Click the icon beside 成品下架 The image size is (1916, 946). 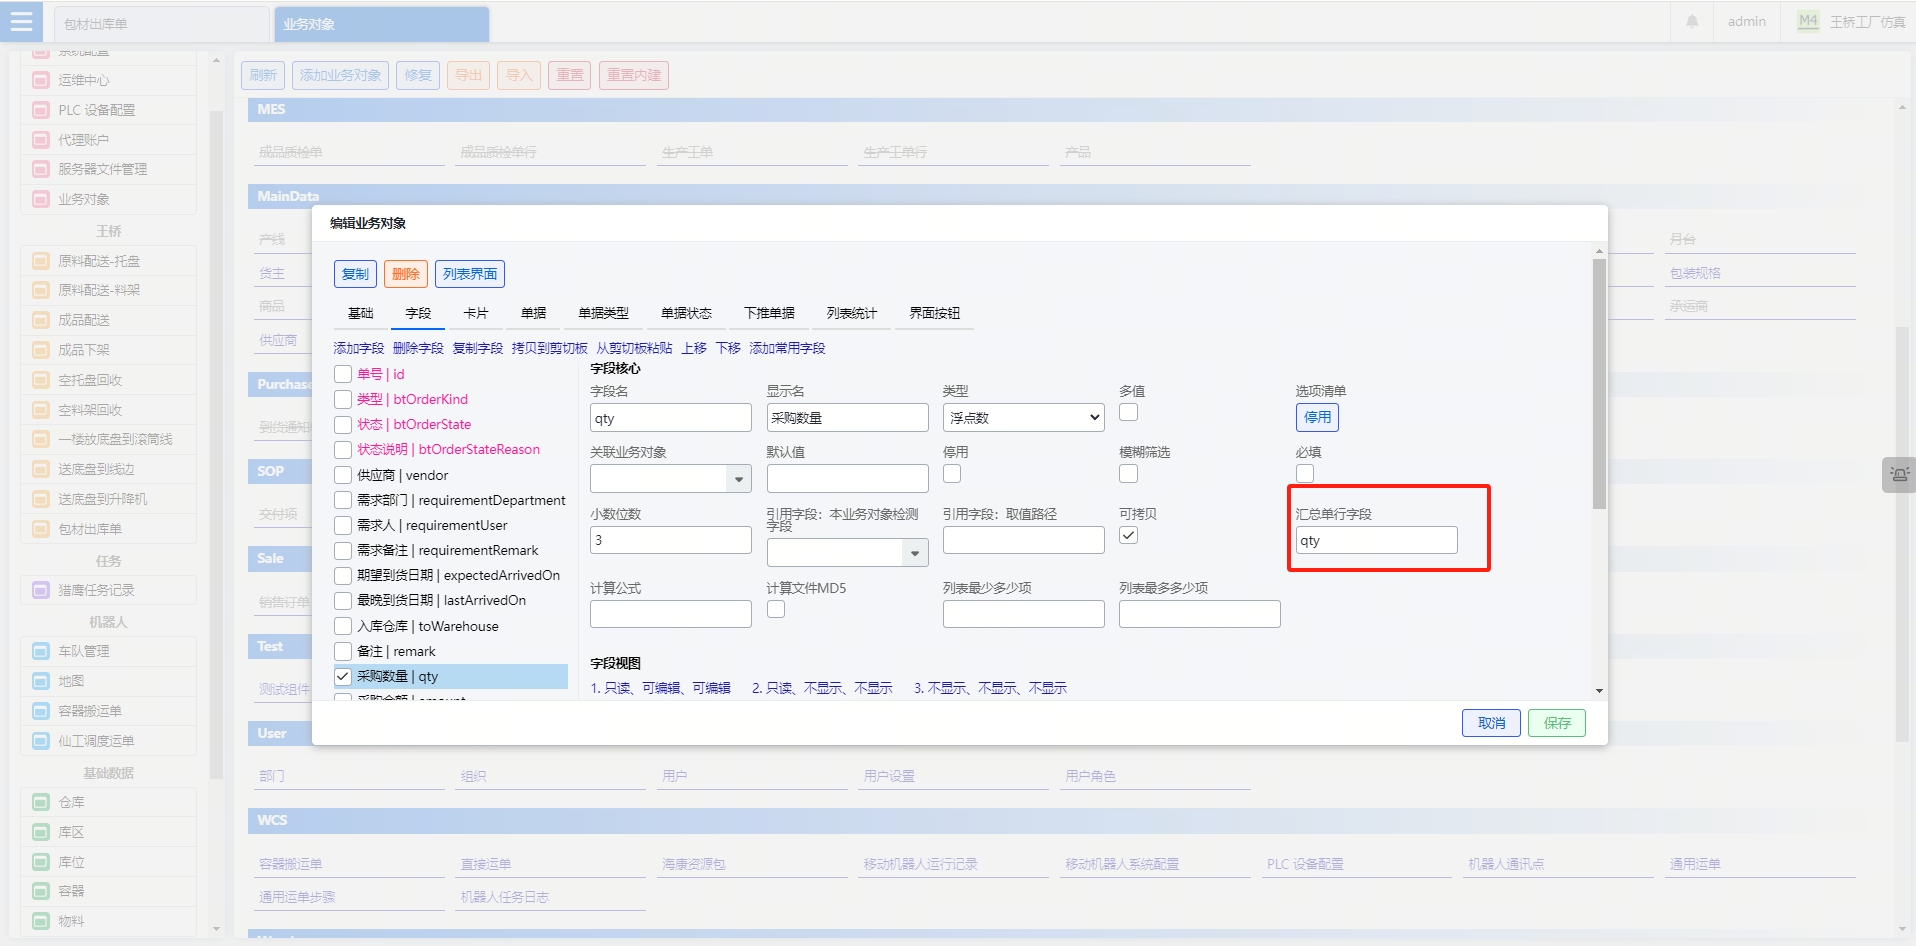coord(41,350)
